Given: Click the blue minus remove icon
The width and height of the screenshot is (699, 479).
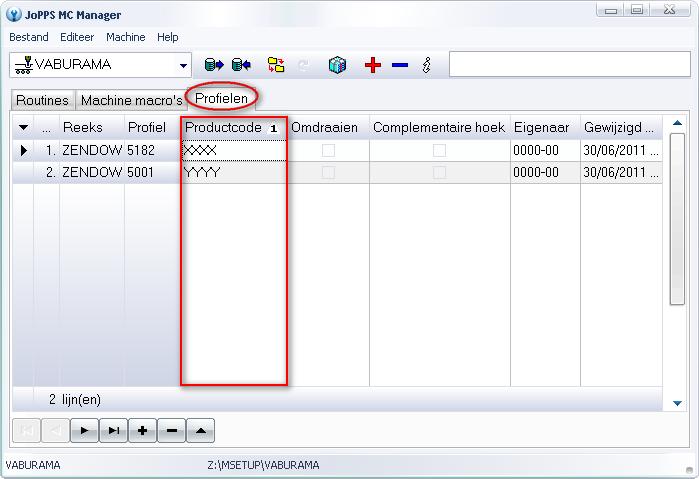Looking at the screenshot, I should (400, 65).
